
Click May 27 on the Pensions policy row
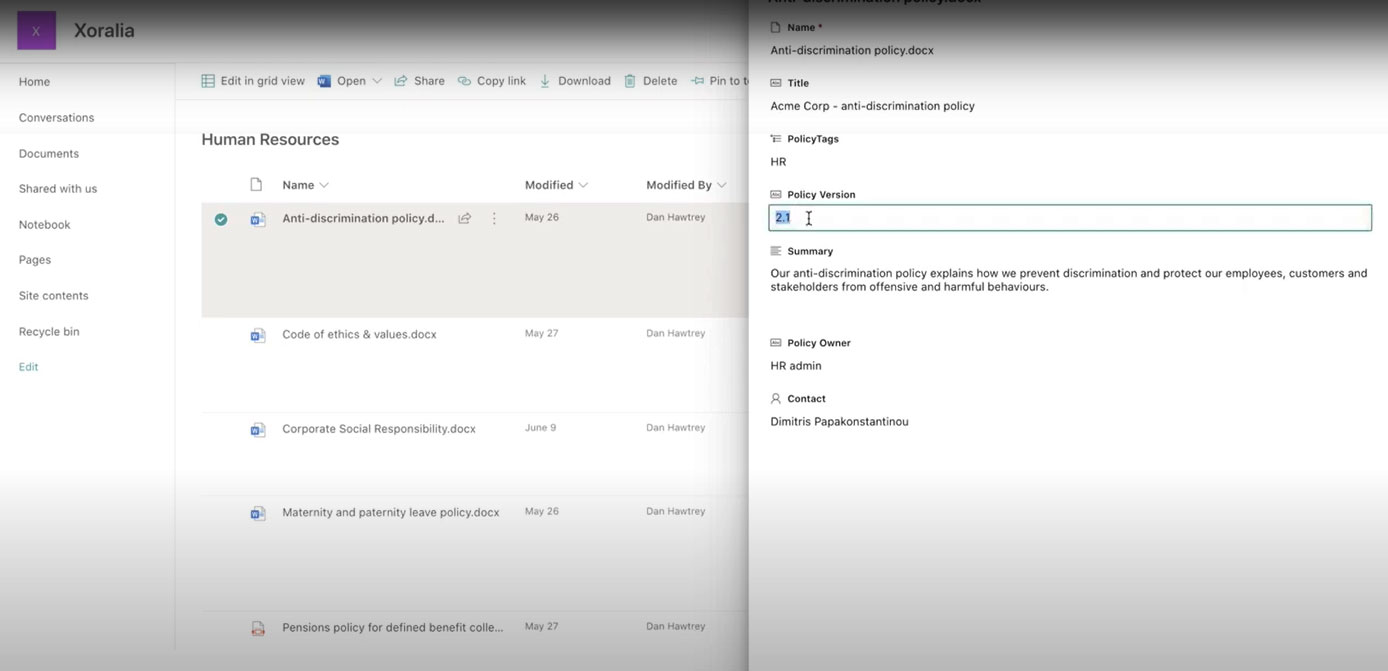(541, 627)
